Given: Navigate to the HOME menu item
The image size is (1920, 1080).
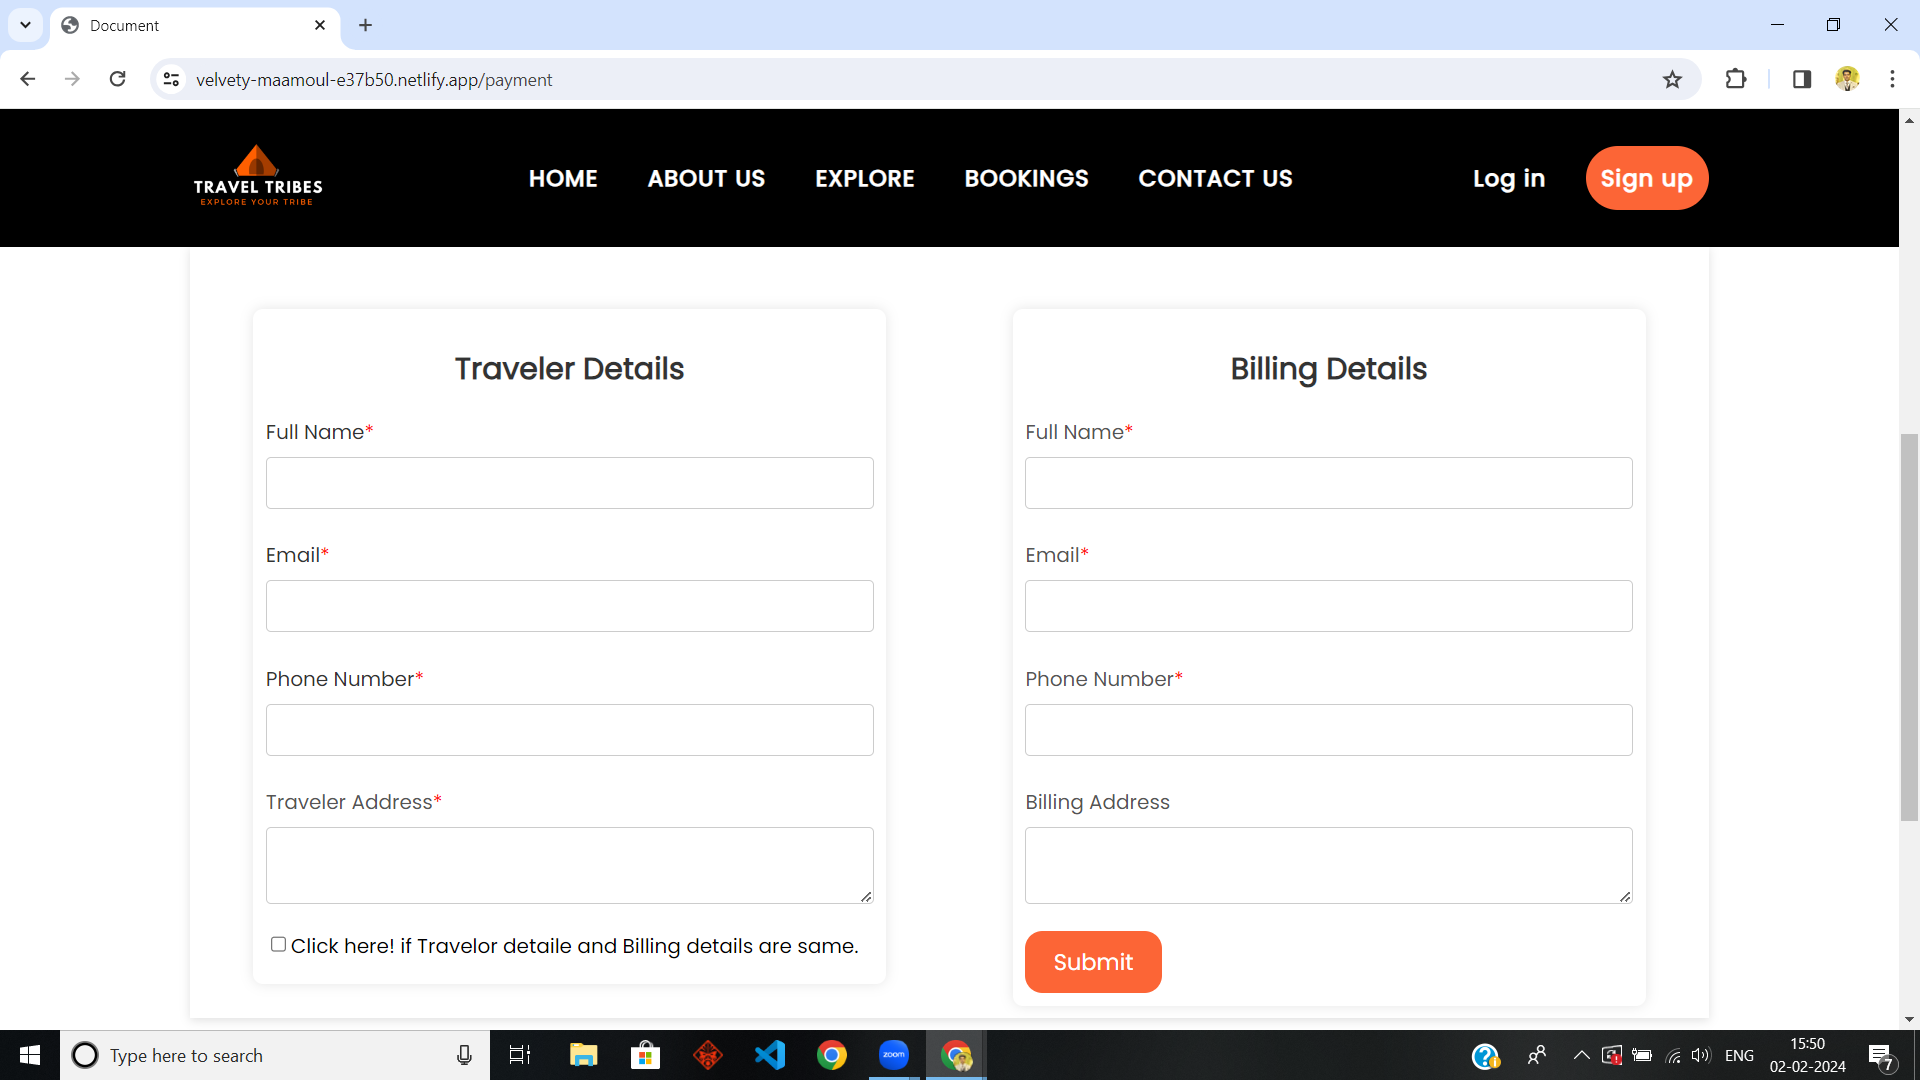Looking at the screenshot, I should point(563,178).
